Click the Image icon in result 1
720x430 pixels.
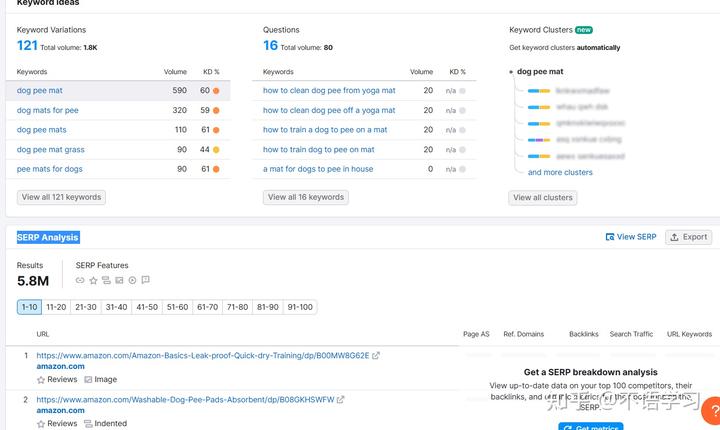click(88, 379)
